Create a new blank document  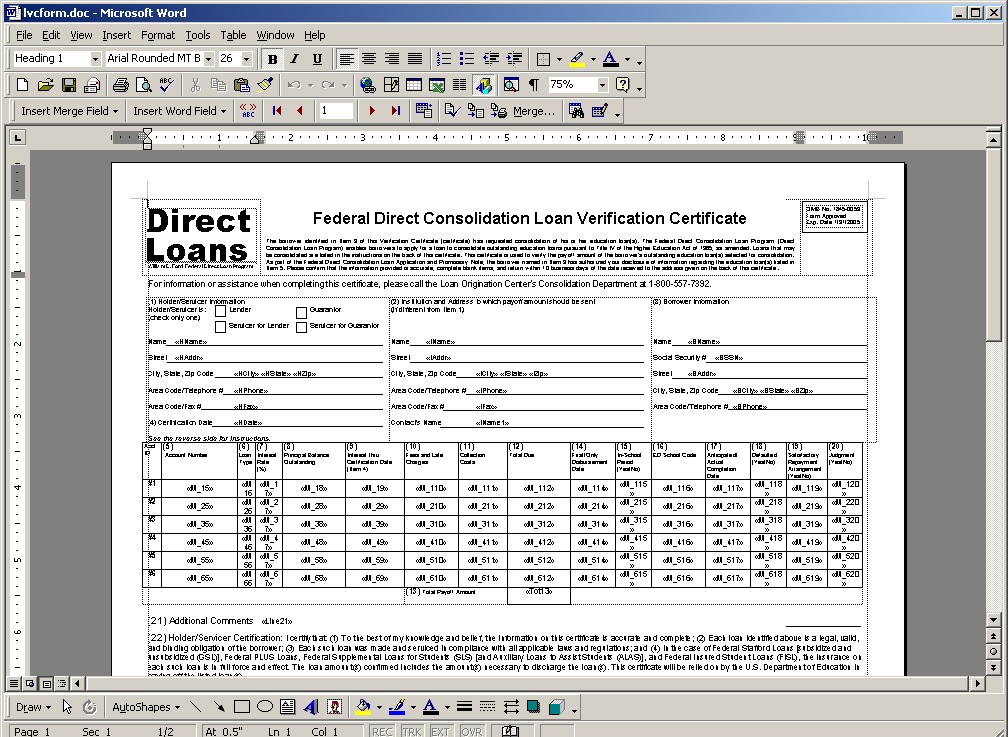point(22,85)
